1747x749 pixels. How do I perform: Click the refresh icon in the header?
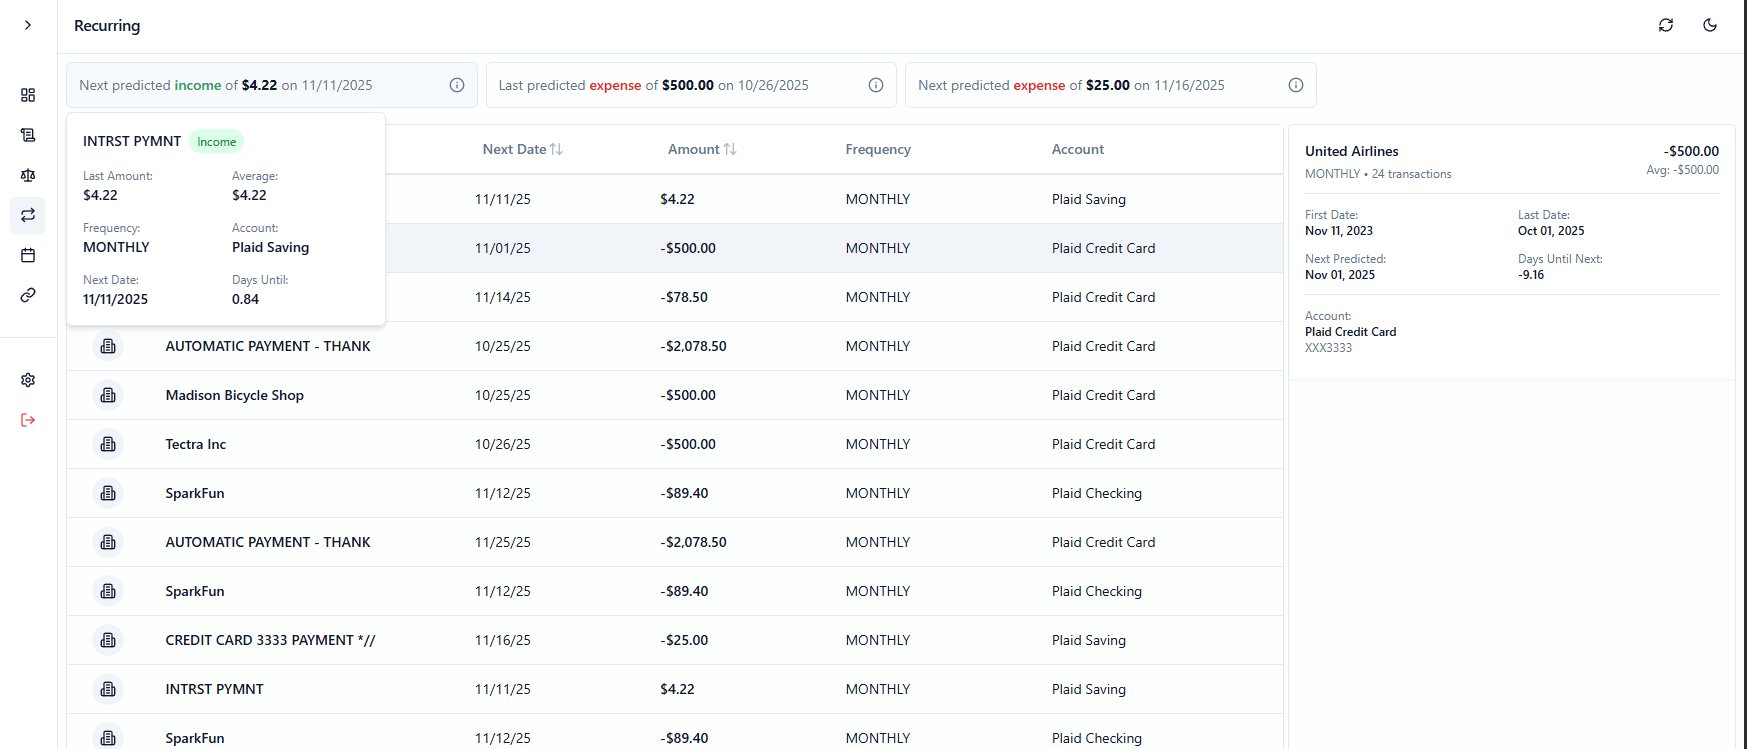(x=1666, y=25)
